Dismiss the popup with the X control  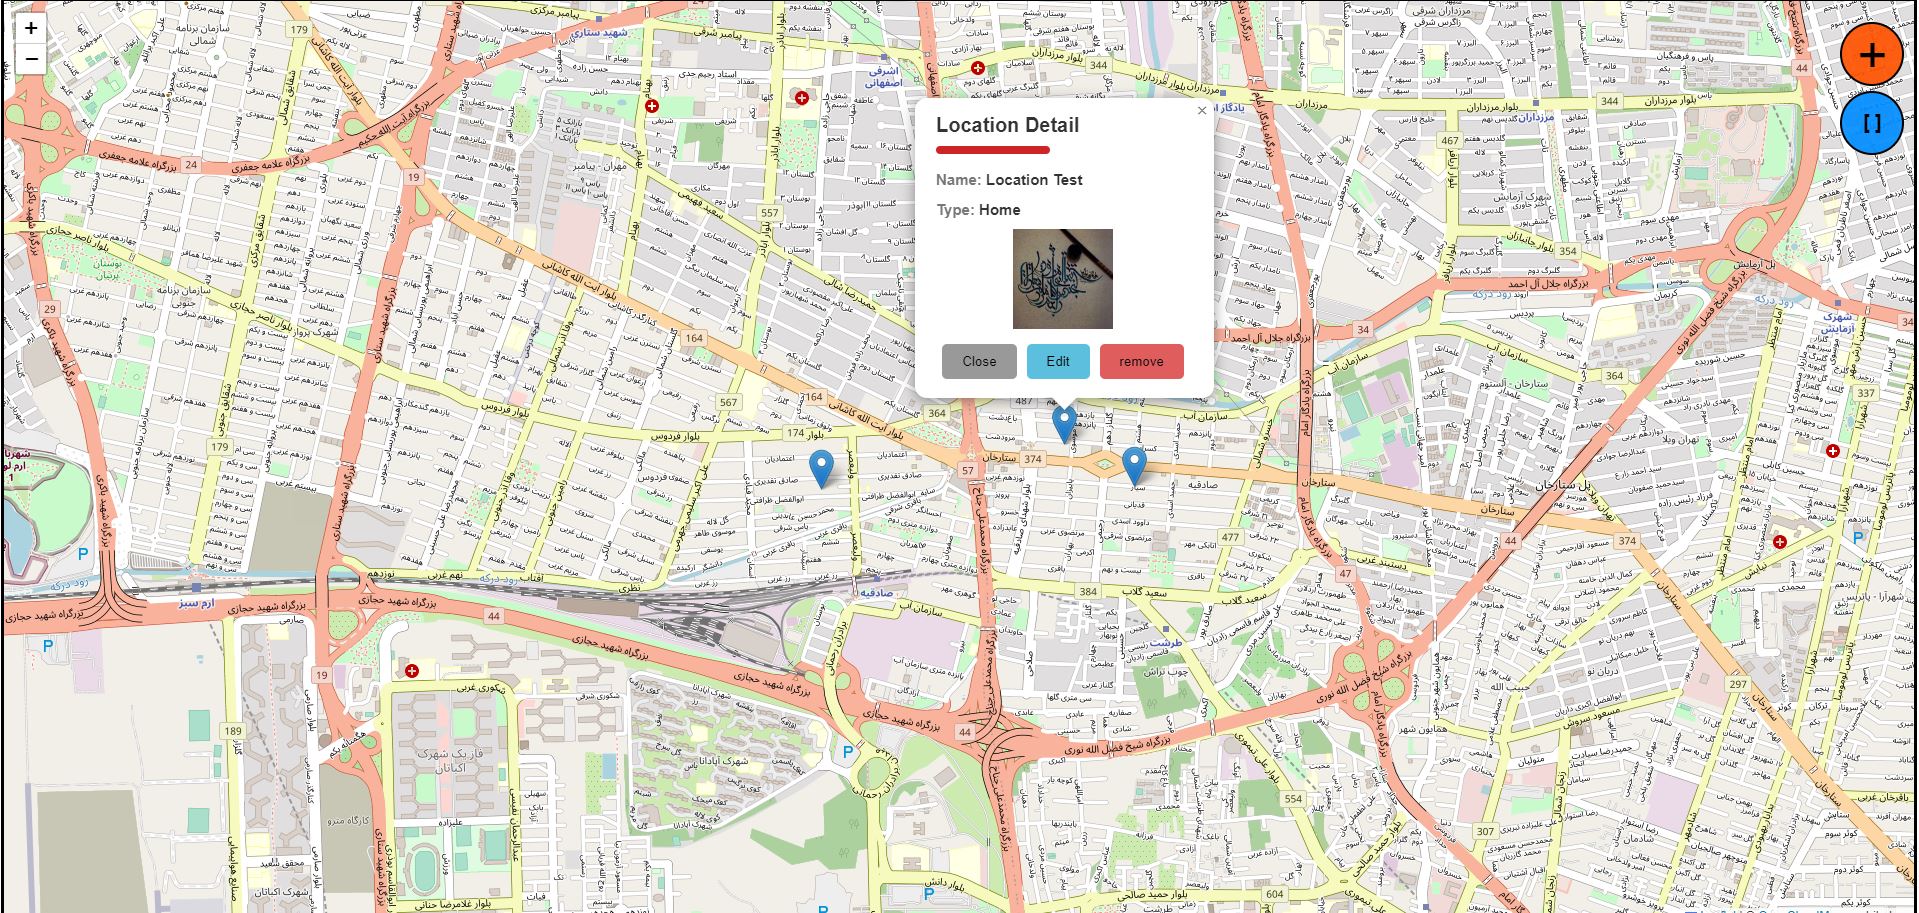click(x=1201, y=110)
